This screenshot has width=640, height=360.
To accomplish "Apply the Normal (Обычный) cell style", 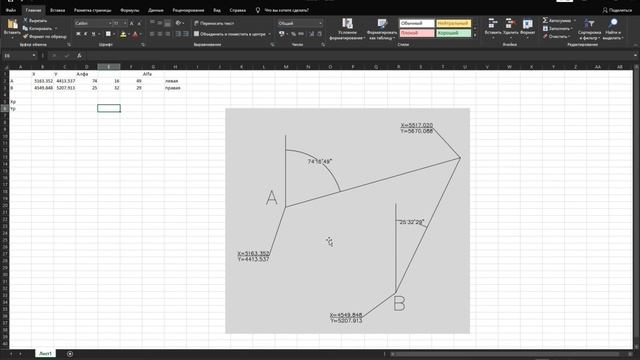I will pyautogui.click(x=417, y=23).
